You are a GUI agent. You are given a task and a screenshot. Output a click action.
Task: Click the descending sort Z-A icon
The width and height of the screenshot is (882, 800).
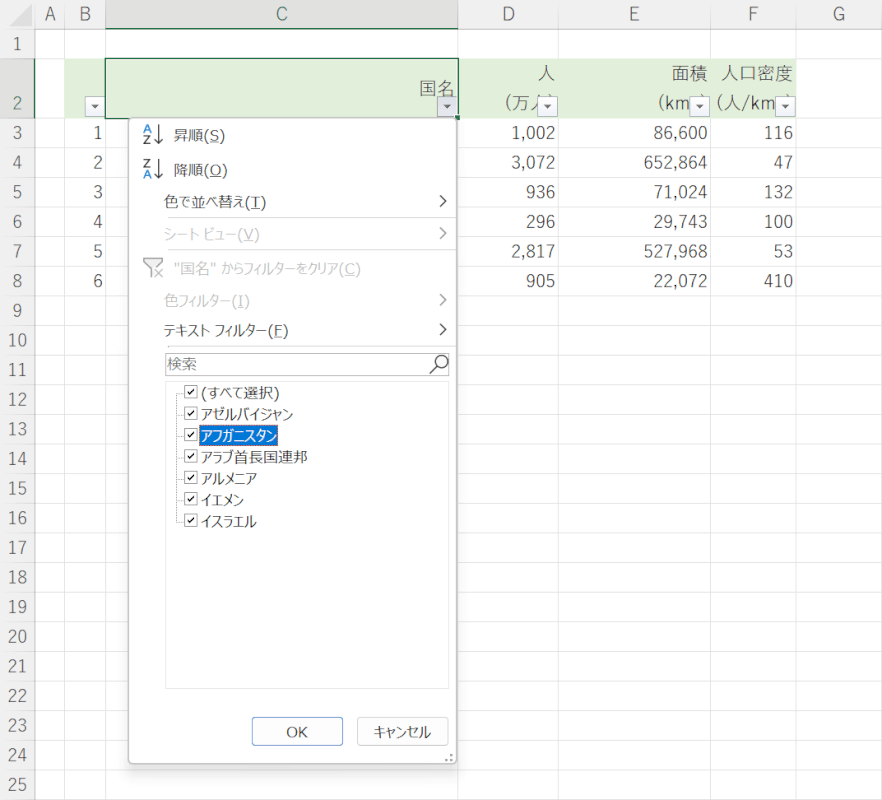[x=152, y=170]
